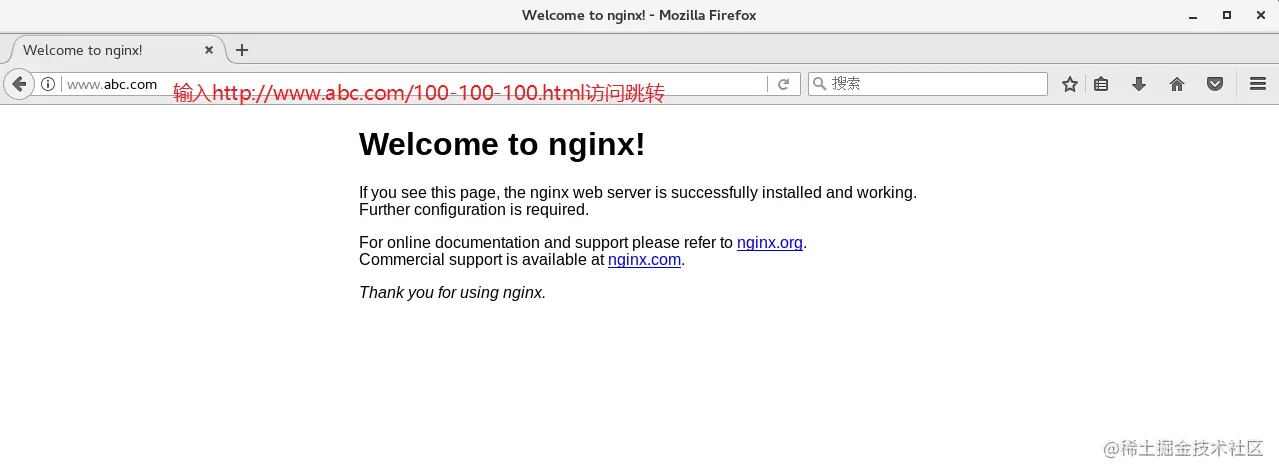Go to the Home page icon
This screenshot has height=474, width=1279.
1177,84
